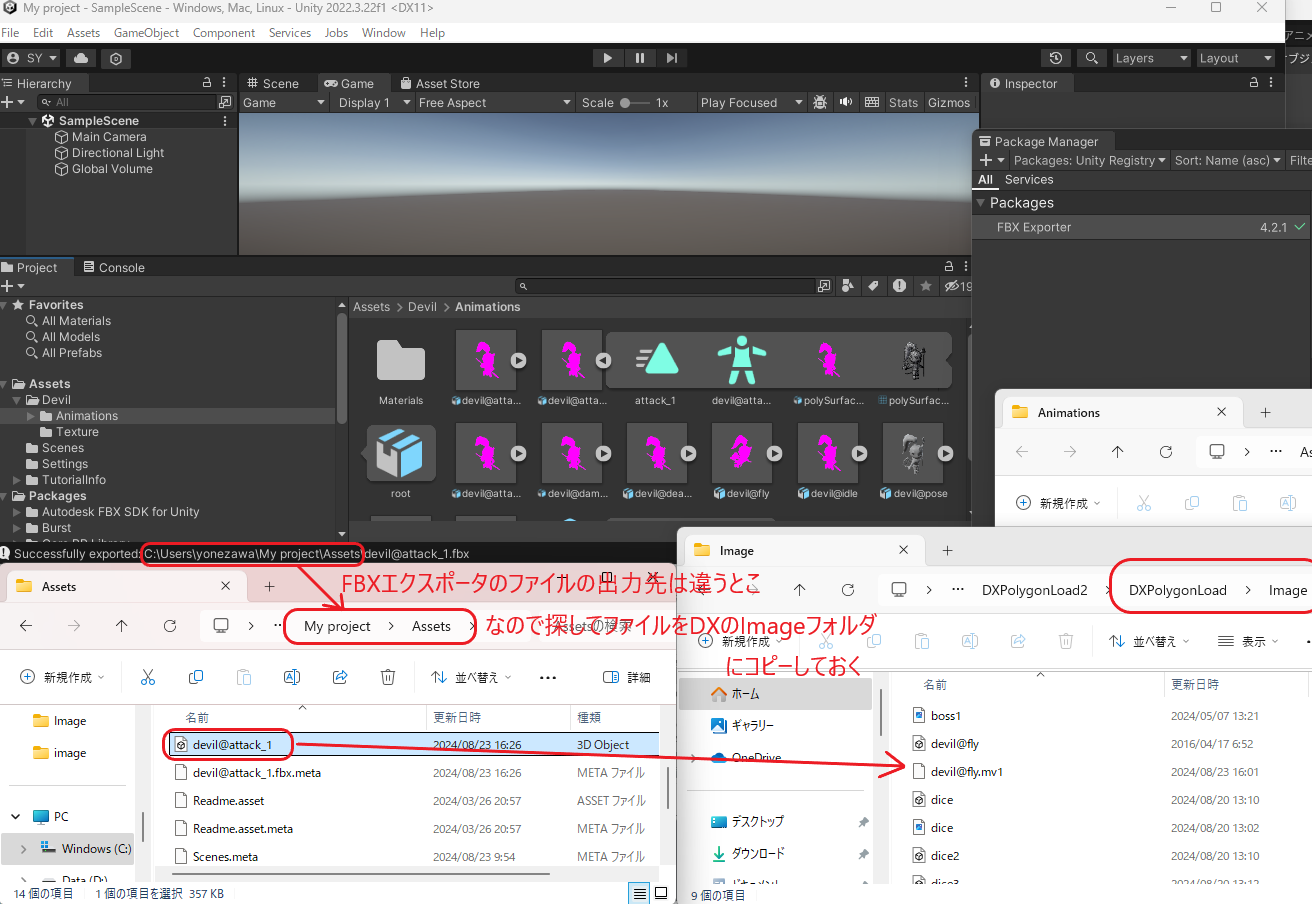The width and height of the screenshot is (1312, 904).
Task: Select the Services tab in Package Manager
Action: (1029, 179)
